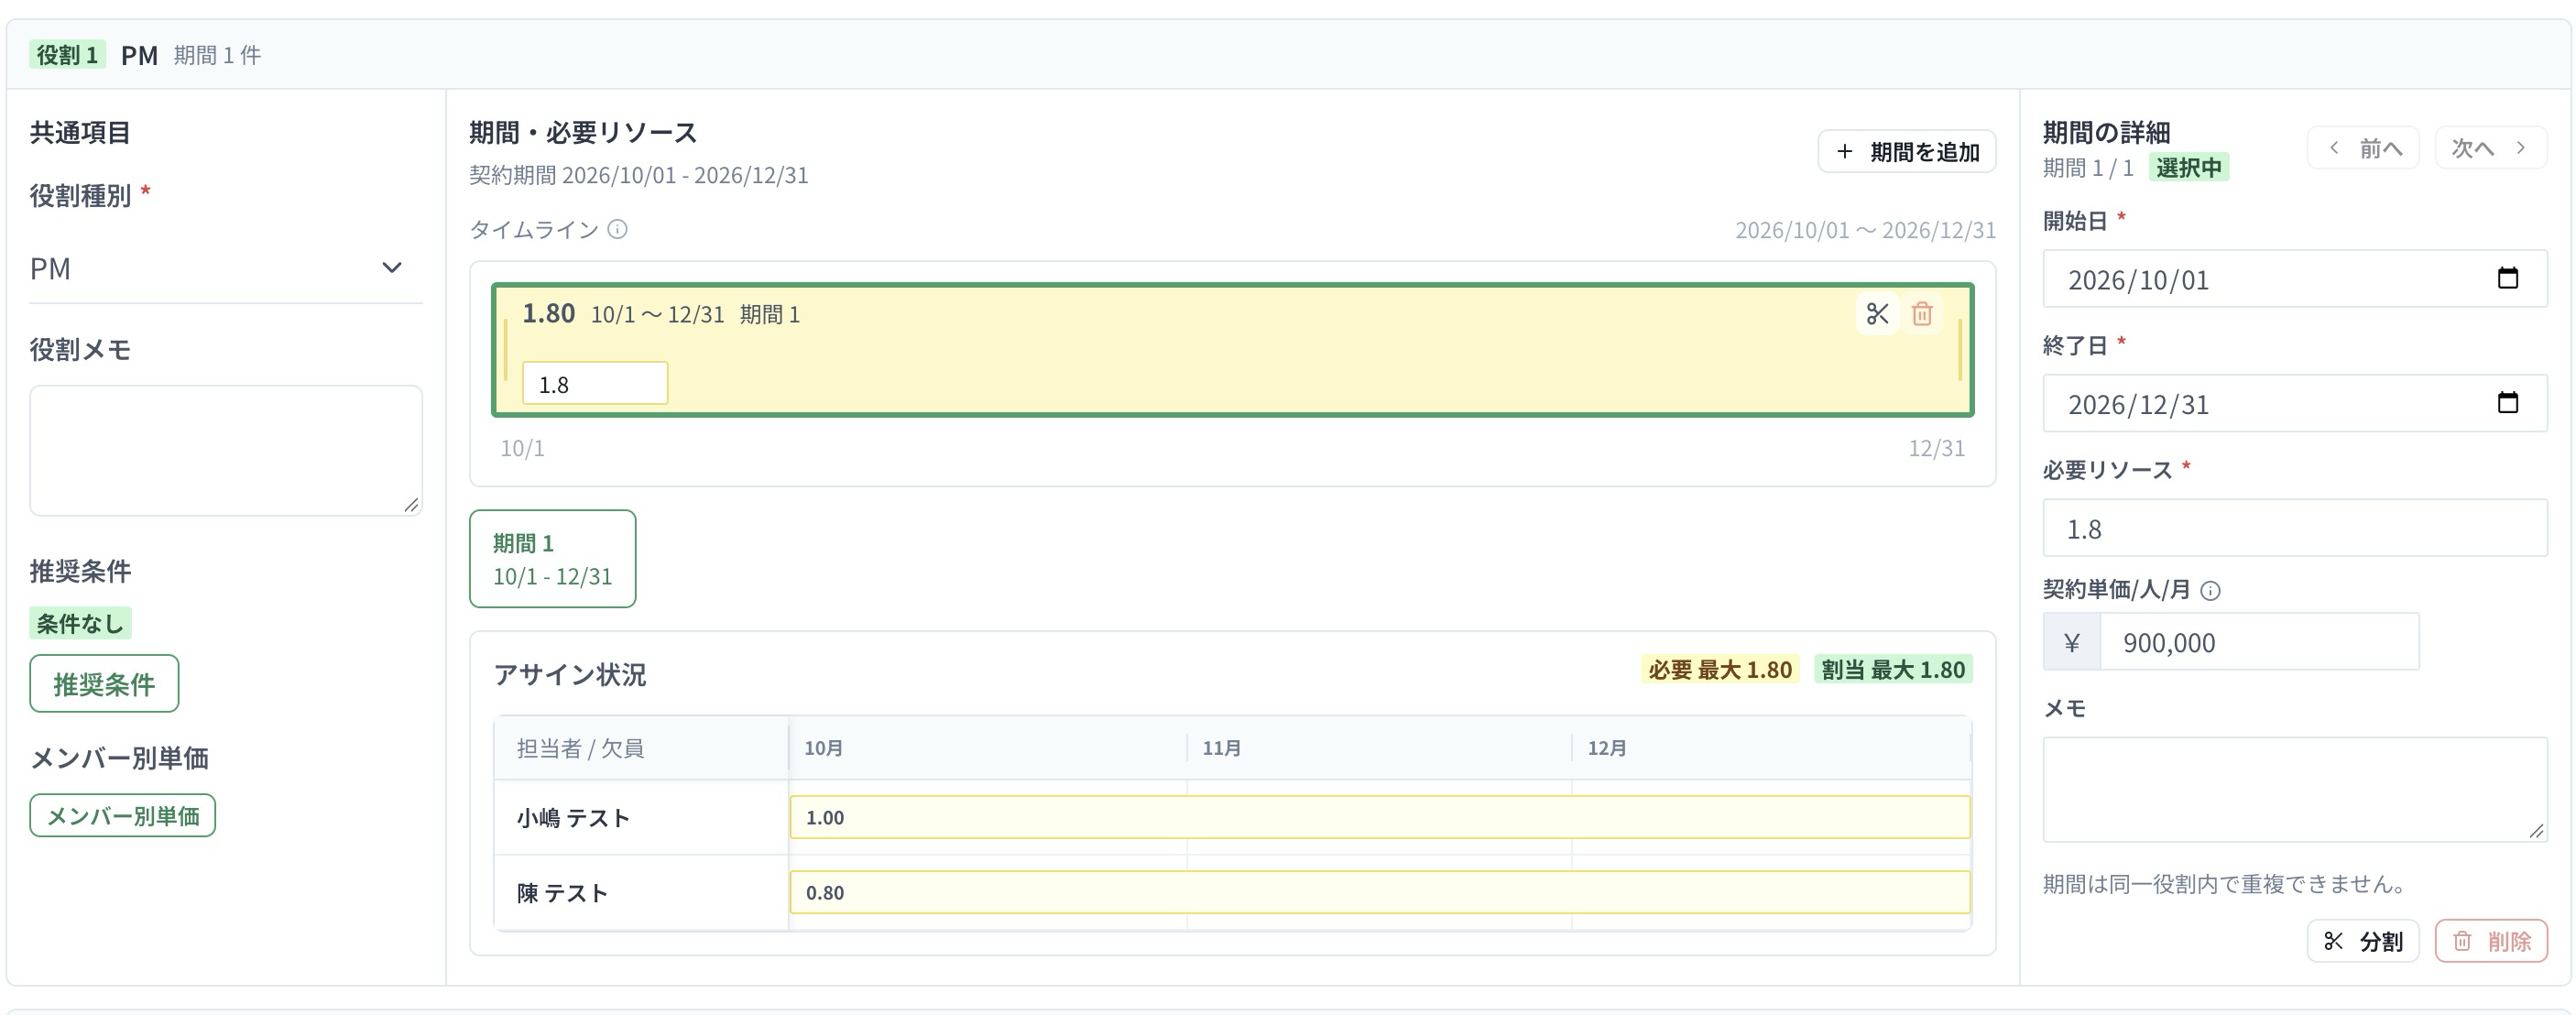
Task: Click 小嶋 テスト 1.00 assignment bar
Action: pyautogui.click(x=1380, y=817)
